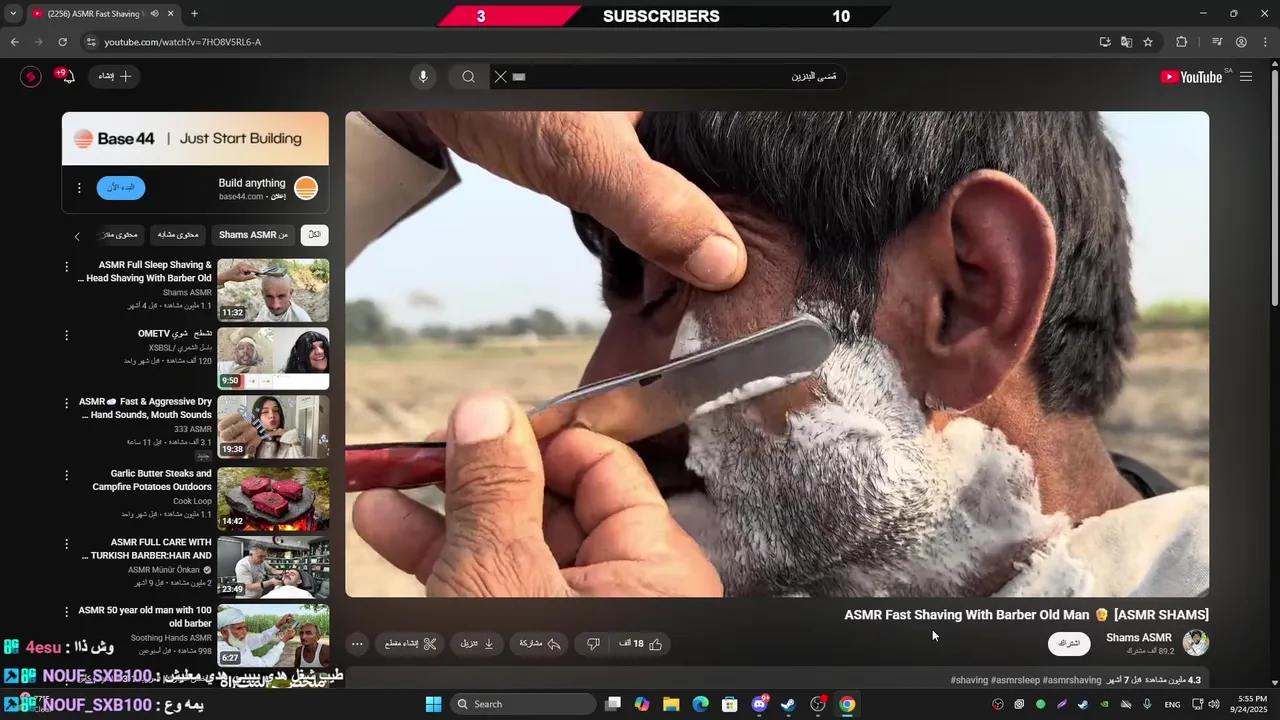Dislike the video with thumbs down

tap(592, 644)
